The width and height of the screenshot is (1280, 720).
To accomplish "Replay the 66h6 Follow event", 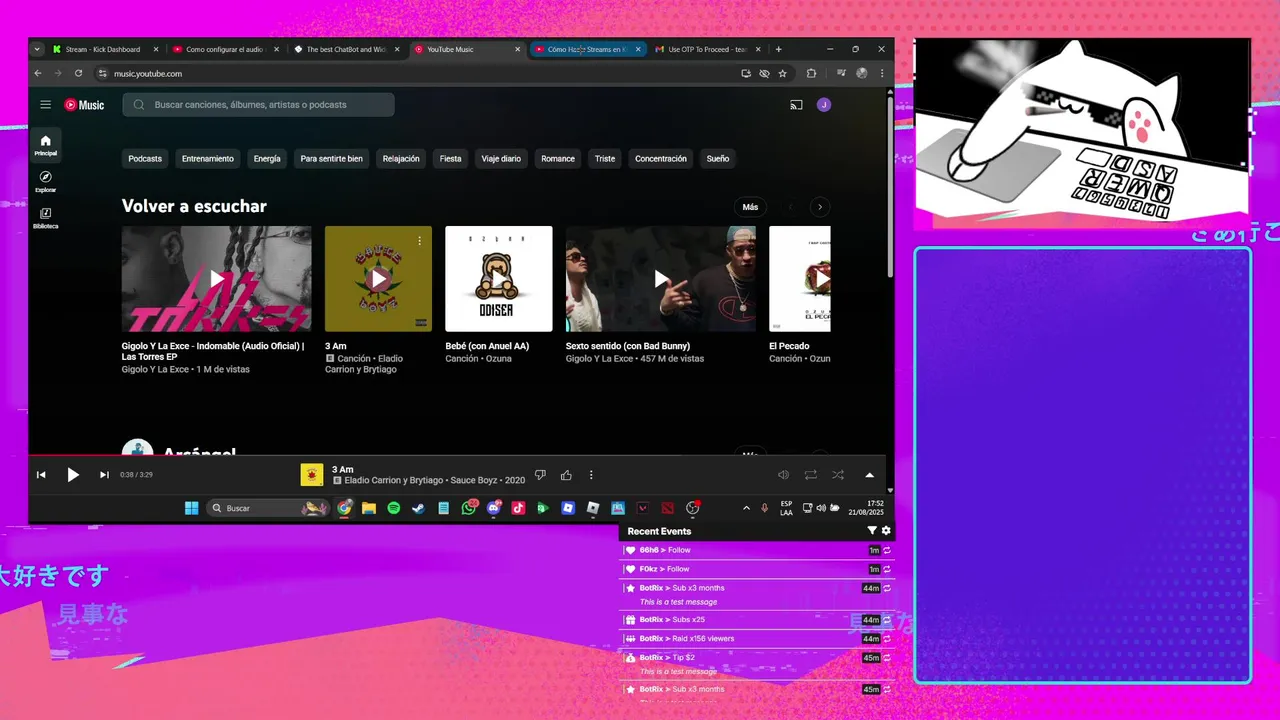I will (x=887, y=550).
